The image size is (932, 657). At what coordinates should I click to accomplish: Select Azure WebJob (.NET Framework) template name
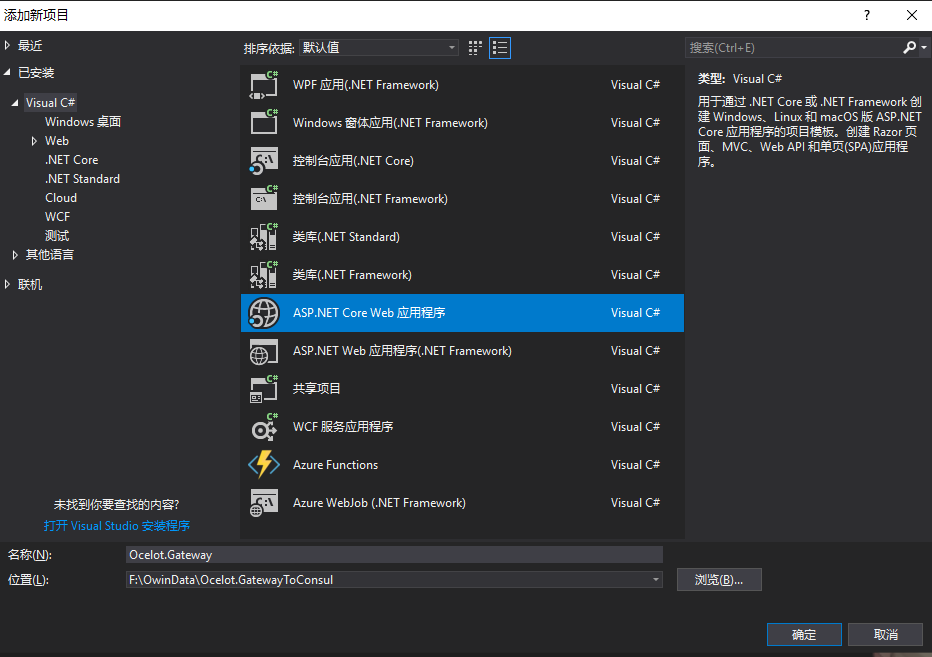click(379, 503)
